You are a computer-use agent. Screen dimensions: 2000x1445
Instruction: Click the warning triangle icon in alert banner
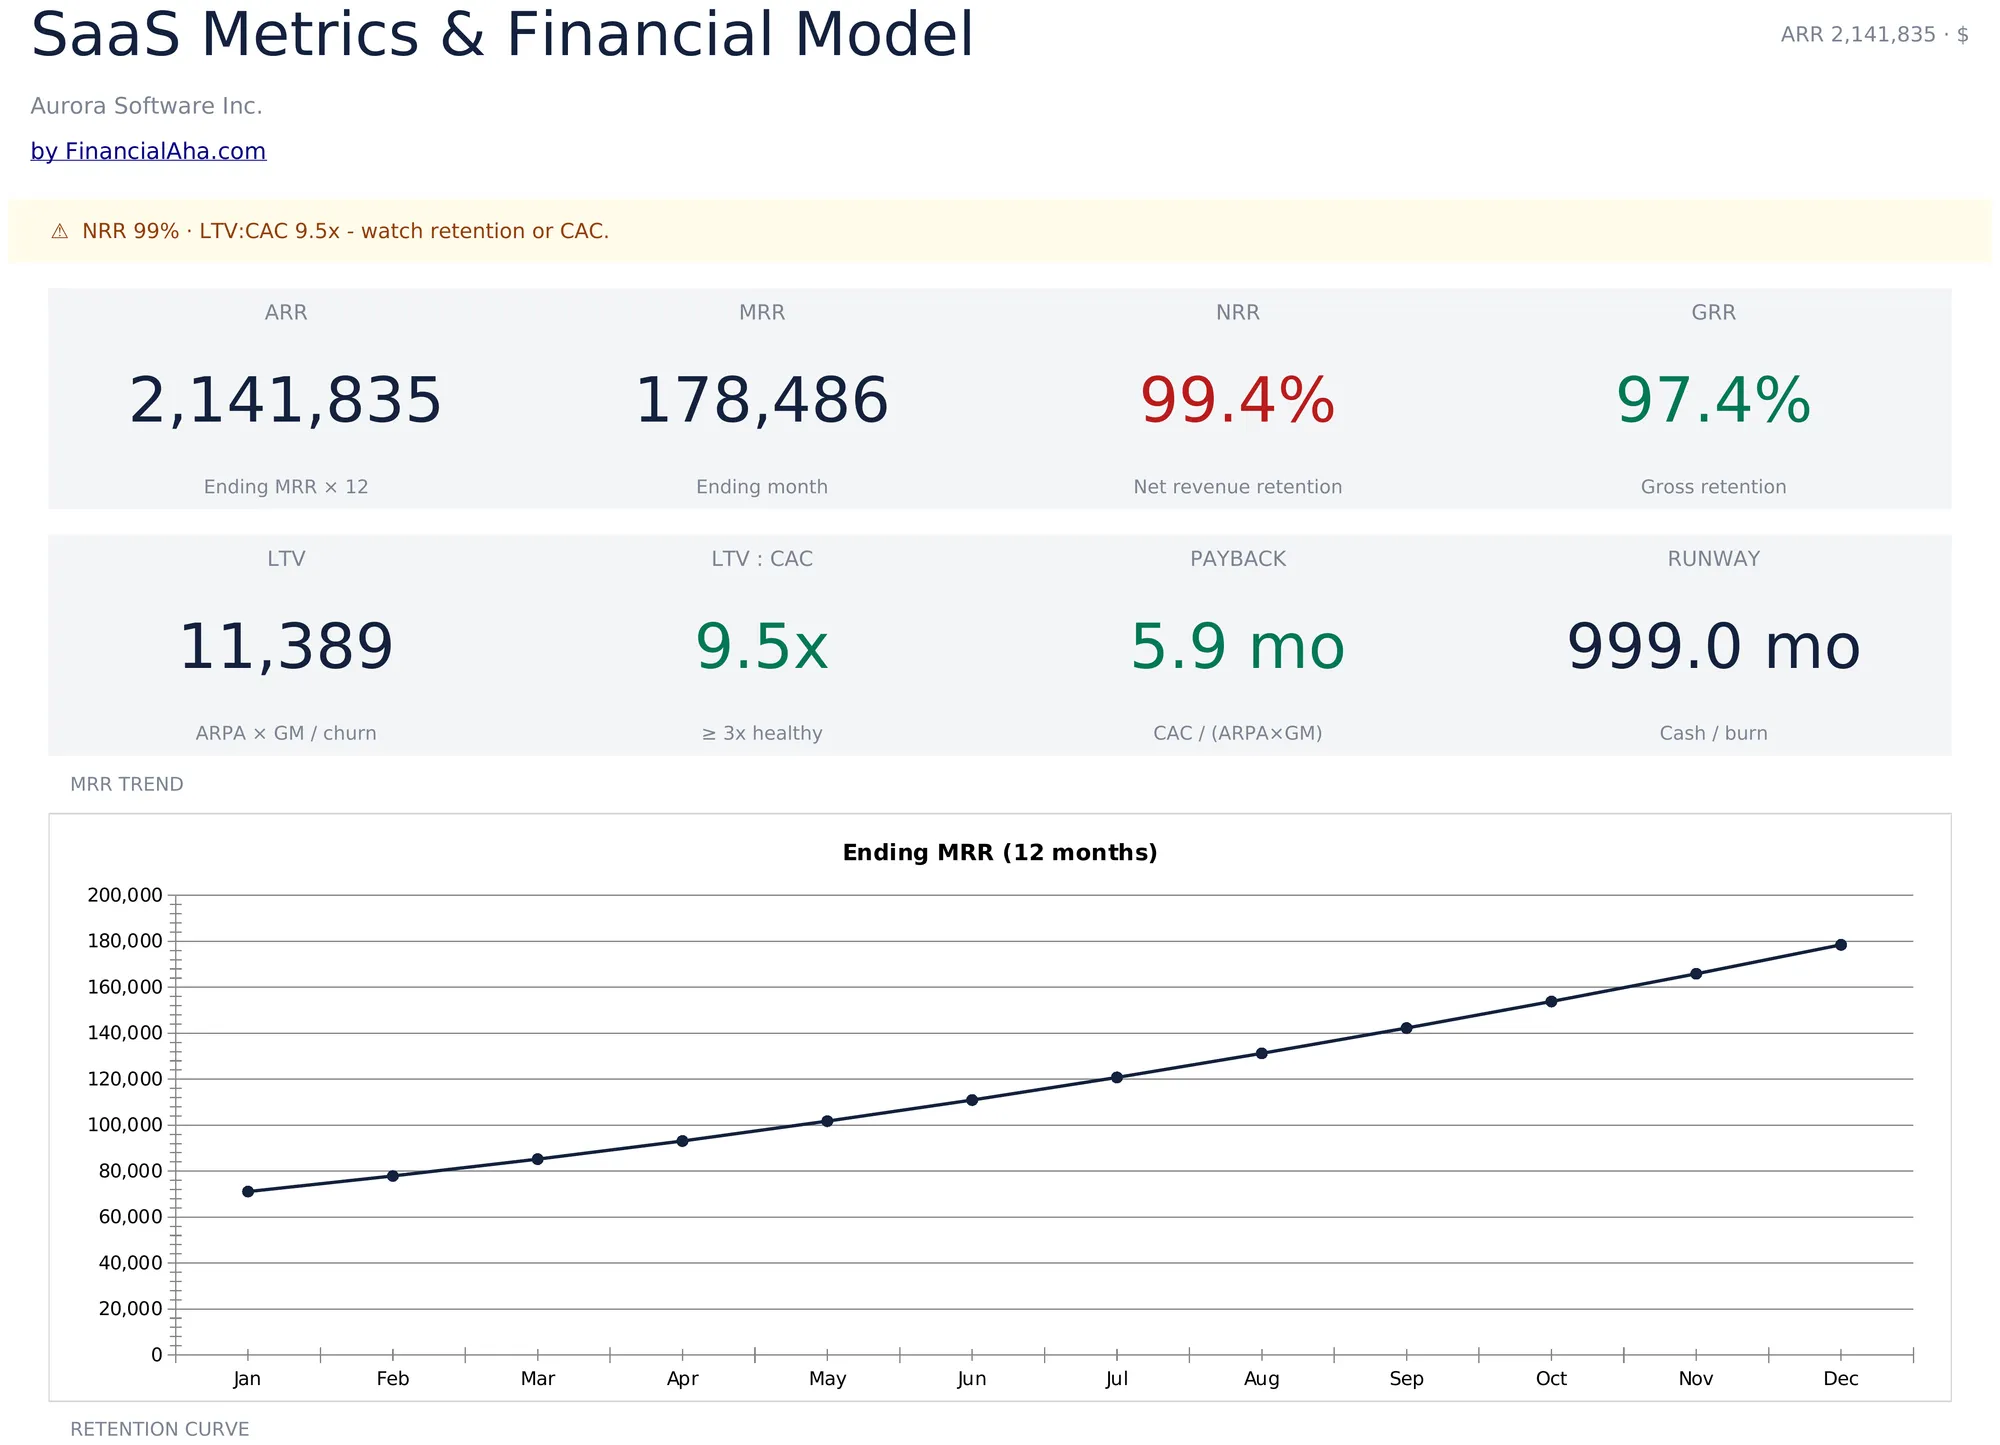(60, 232)
